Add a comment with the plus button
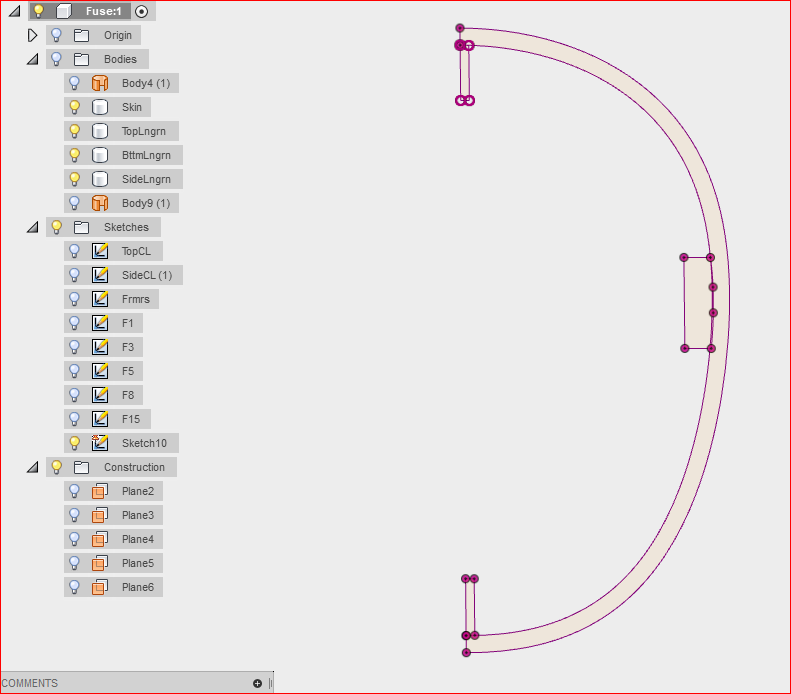The image size is (791, 694). tap(257, 683)
